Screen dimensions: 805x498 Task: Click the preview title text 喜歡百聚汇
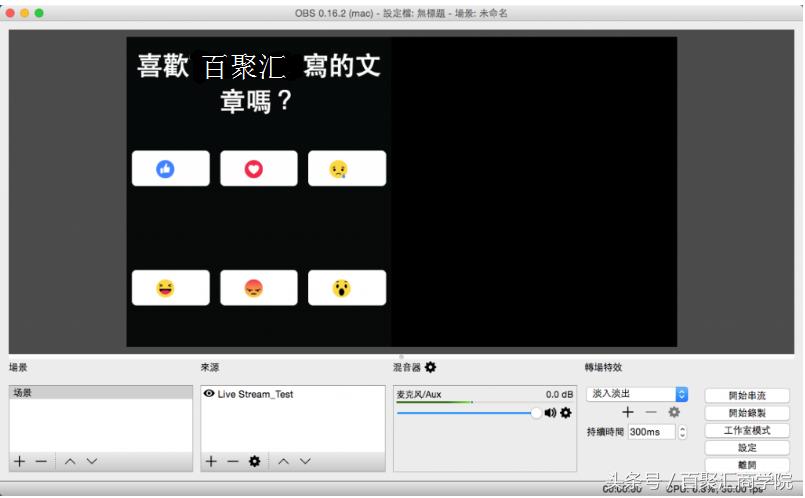[212, 66]
